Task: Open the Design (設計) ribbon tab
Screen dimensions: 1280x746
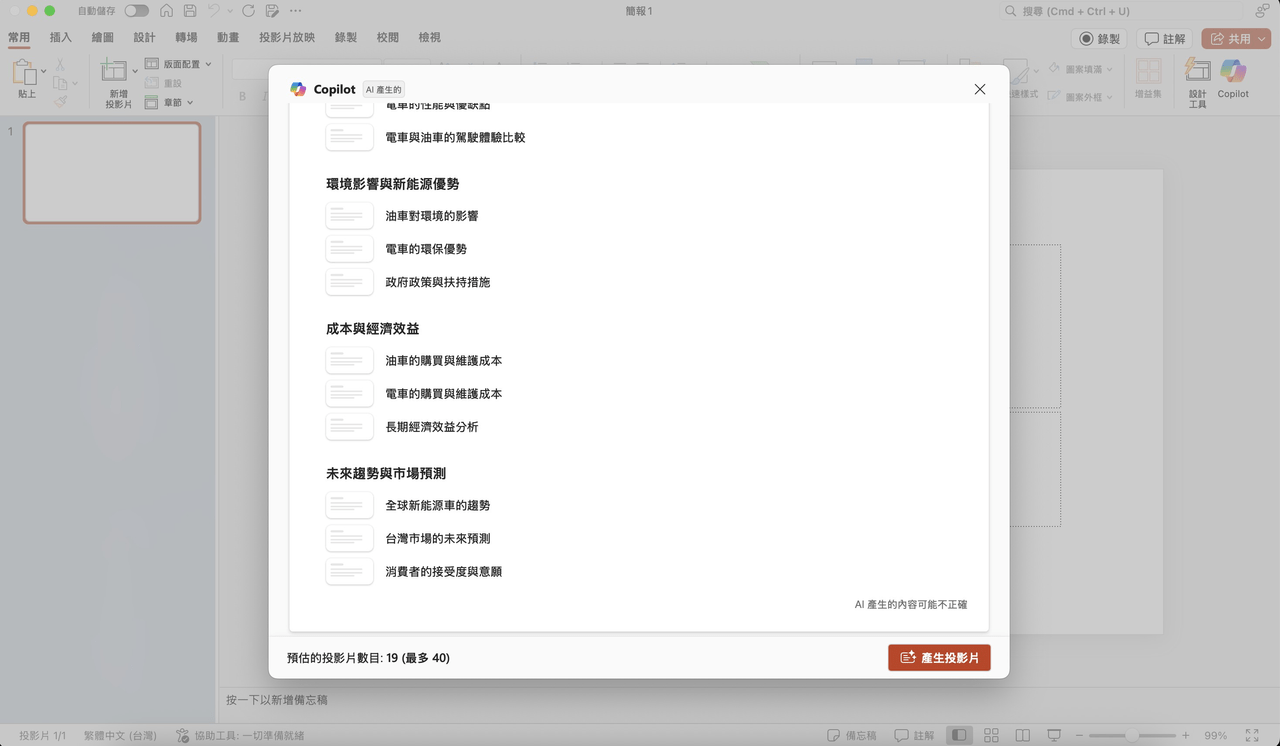Action: coord(144,37)
